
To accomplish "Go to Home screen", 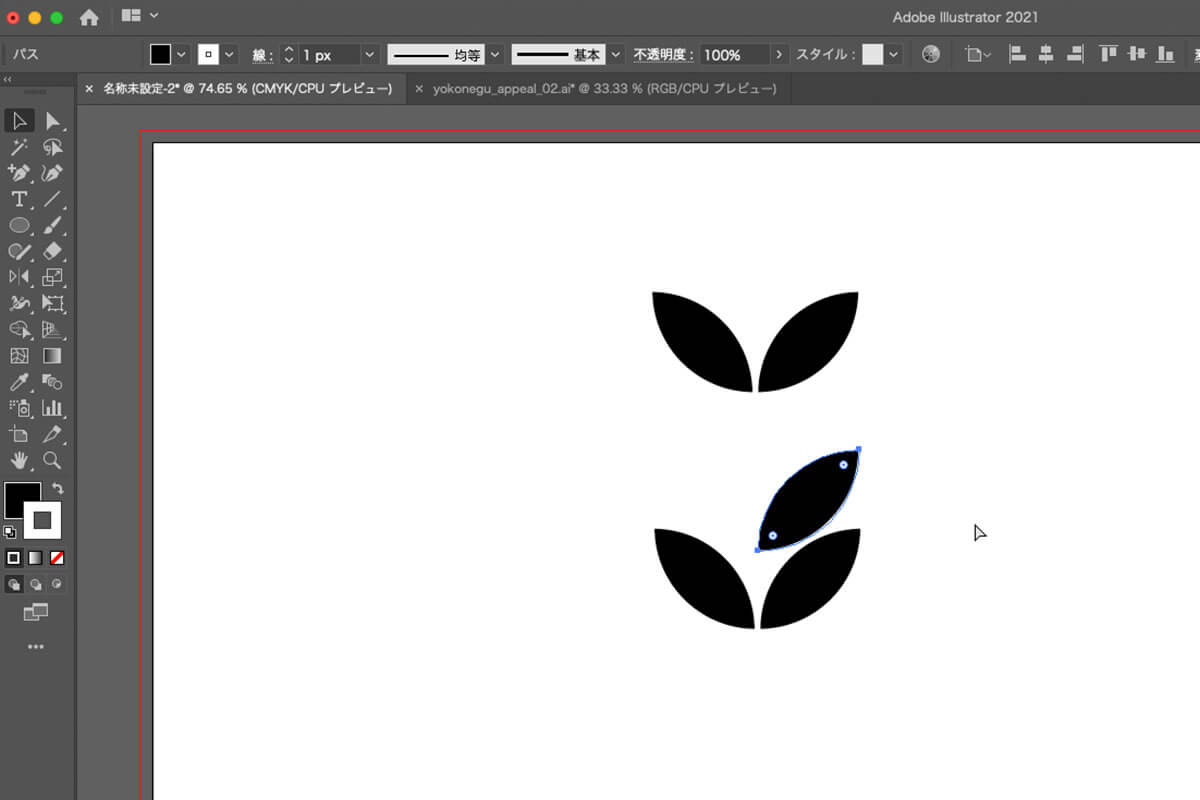I will click(x=89, y=17).
